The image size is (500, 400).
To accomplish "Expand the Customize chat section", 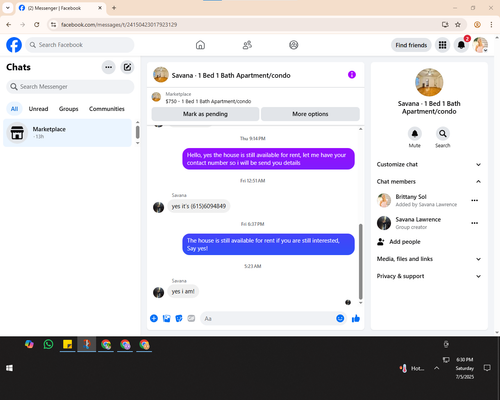I will point(429,164).
